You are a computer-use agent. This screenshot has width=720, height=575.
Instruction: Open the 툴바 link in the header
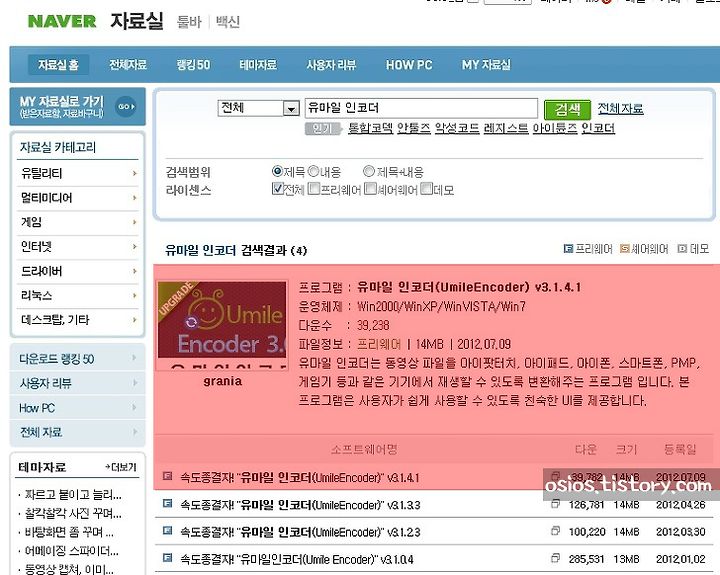189,22
